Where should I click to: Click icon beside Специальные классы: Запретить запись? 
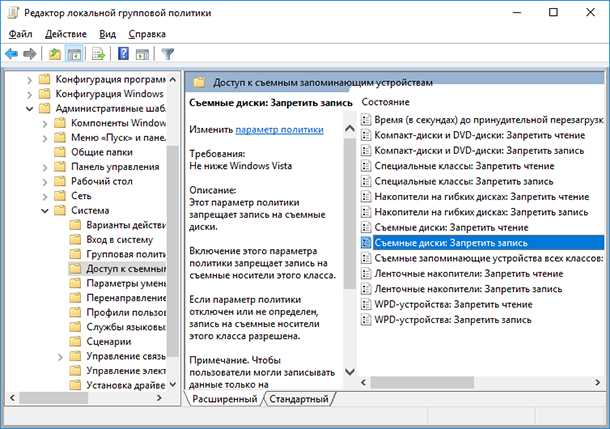click(x=366, y=181)
